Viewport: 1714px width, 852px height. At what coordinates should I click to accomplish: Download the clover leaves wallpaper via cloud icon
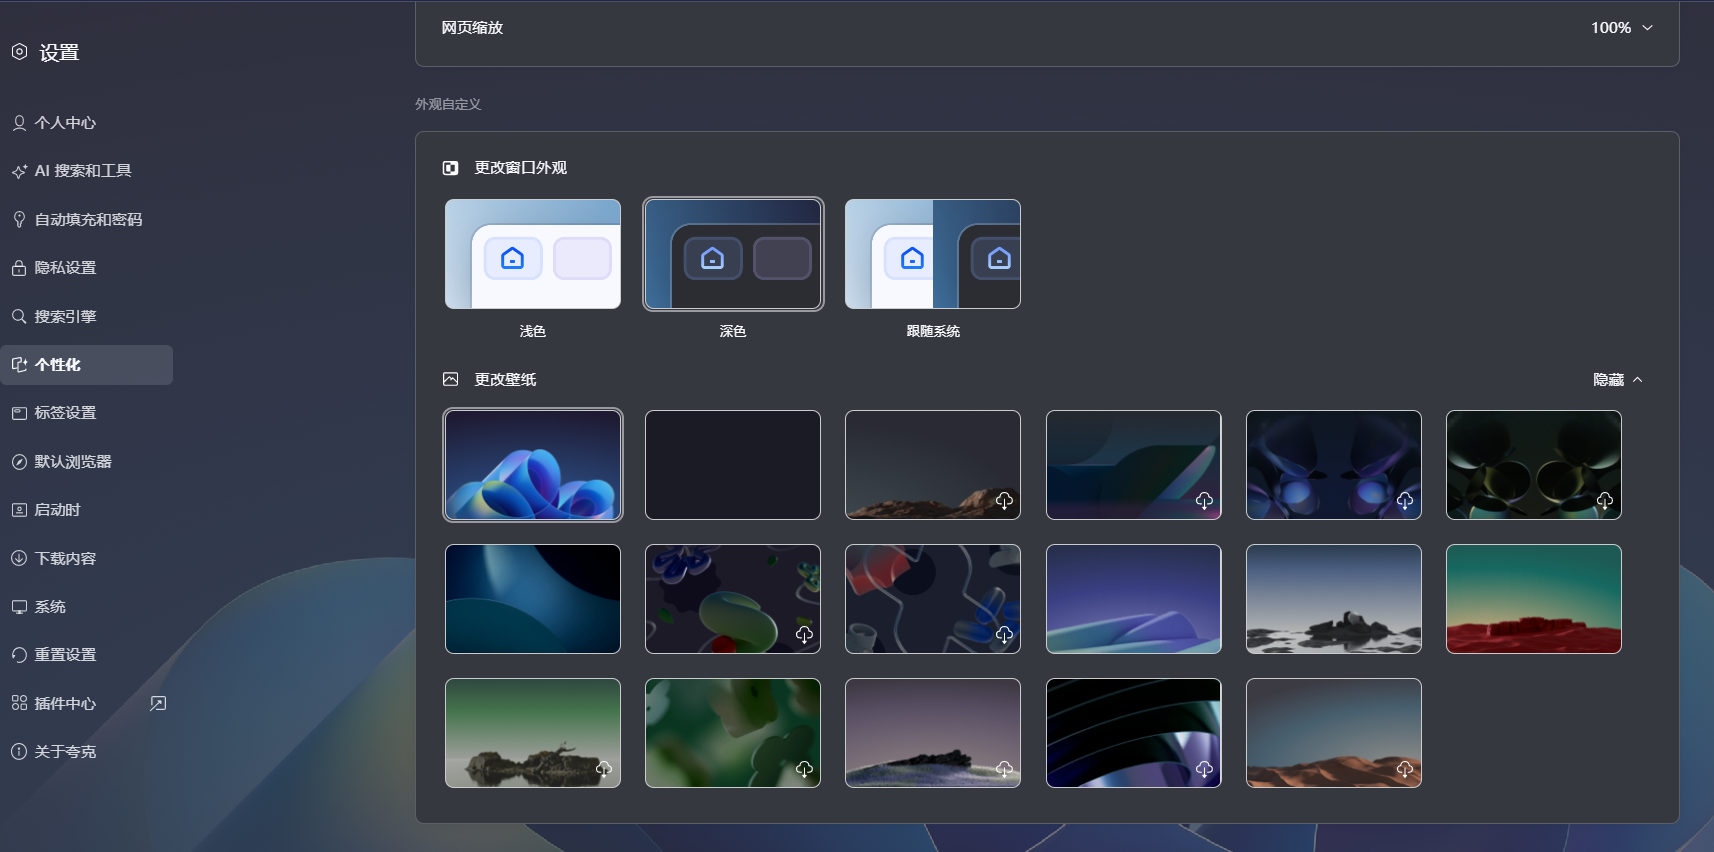[804, 769]
